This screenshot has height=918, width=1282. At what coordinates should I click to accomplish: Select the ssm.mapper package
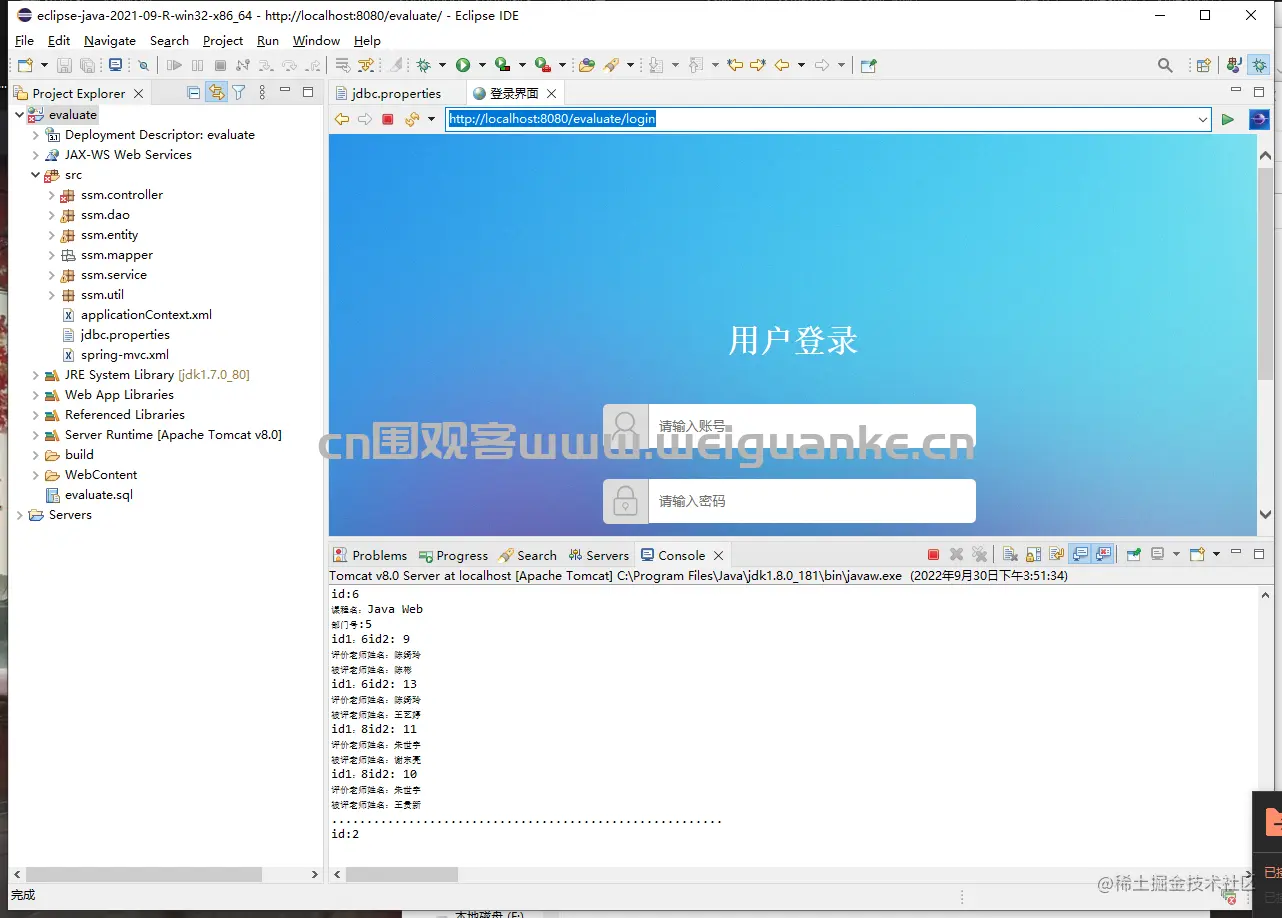[117, 255]
